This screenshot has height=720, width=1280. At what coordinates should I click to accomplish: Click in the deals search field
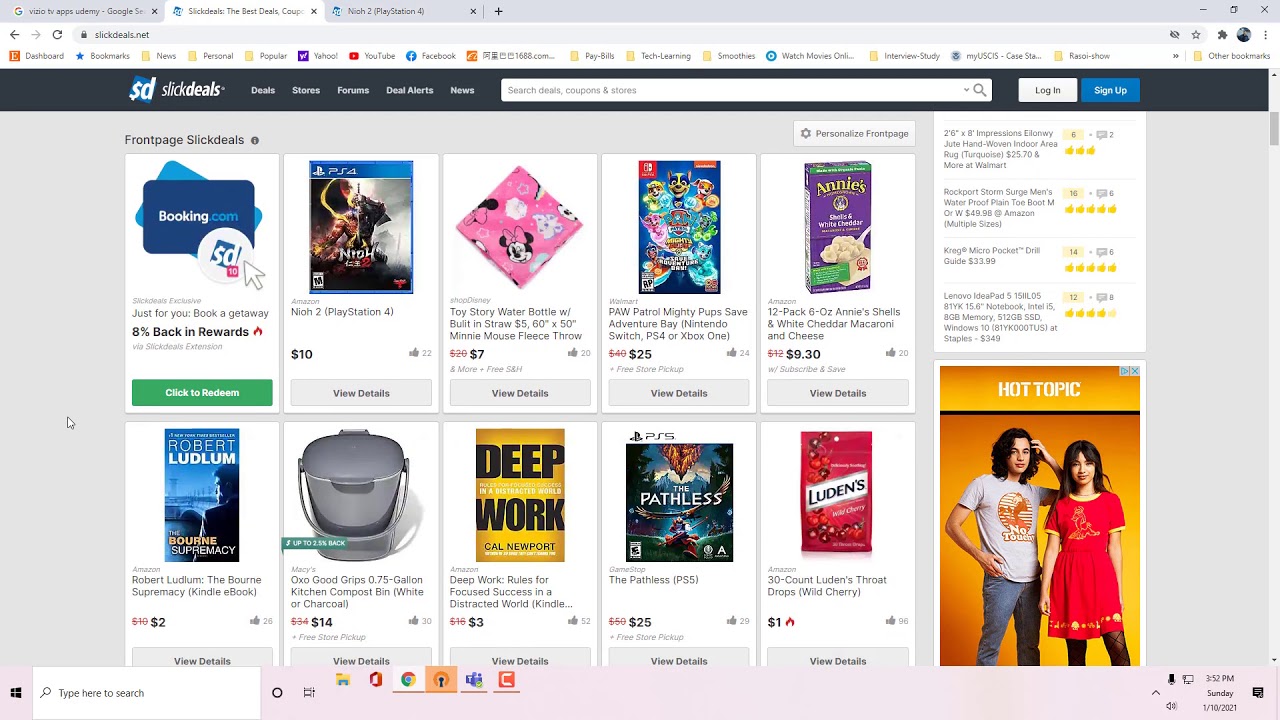tap(730, 90)
